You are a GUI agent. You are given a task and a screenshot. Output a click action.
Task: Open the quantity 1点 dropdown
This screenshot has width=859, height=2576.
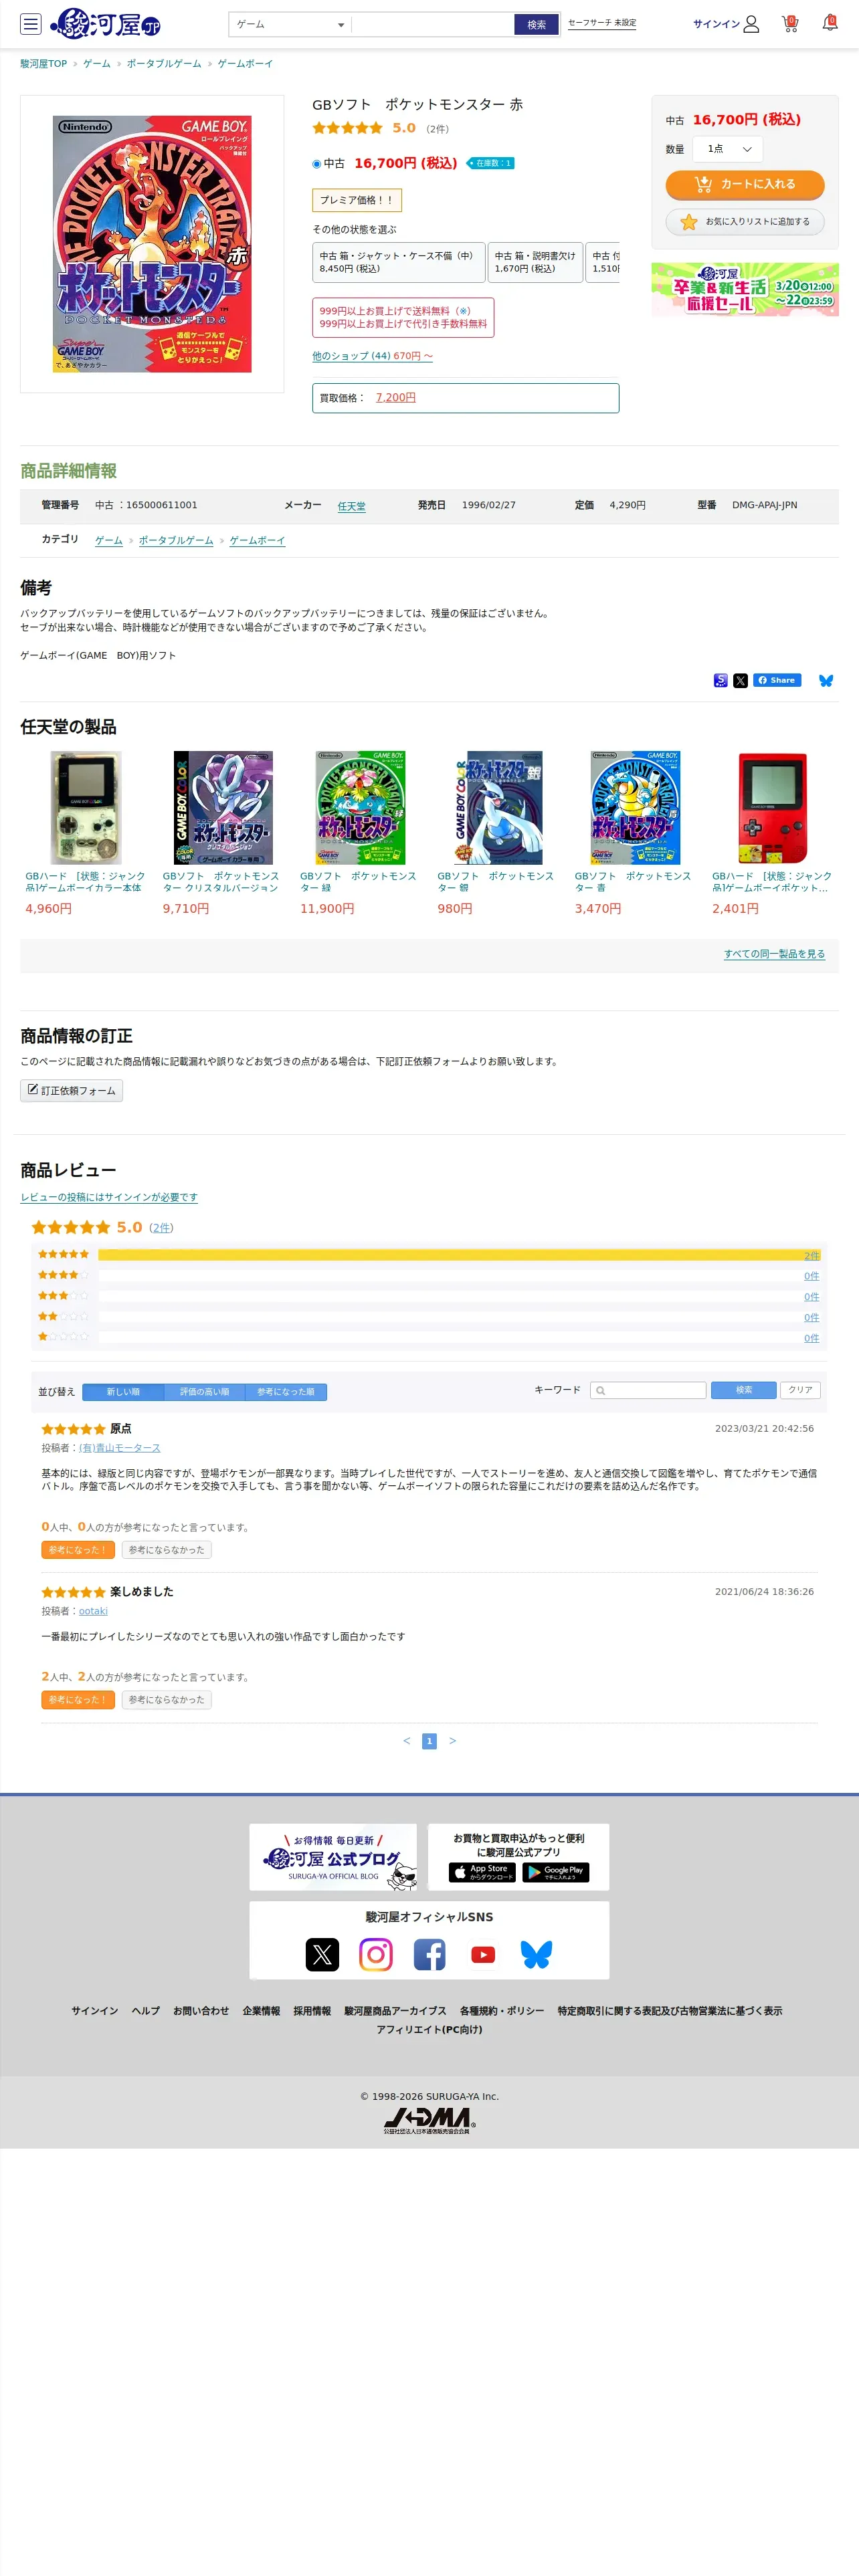click(728, 149)
